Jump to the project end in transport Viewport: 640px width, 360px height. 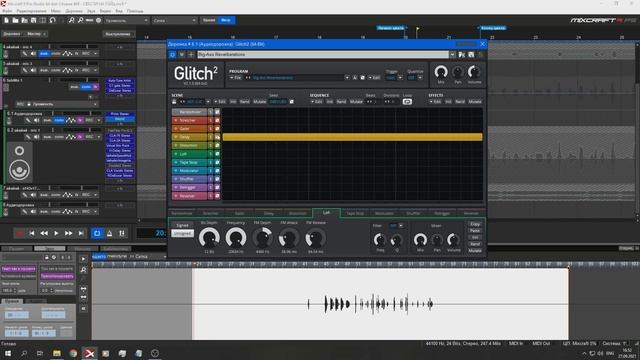[81, 233]
